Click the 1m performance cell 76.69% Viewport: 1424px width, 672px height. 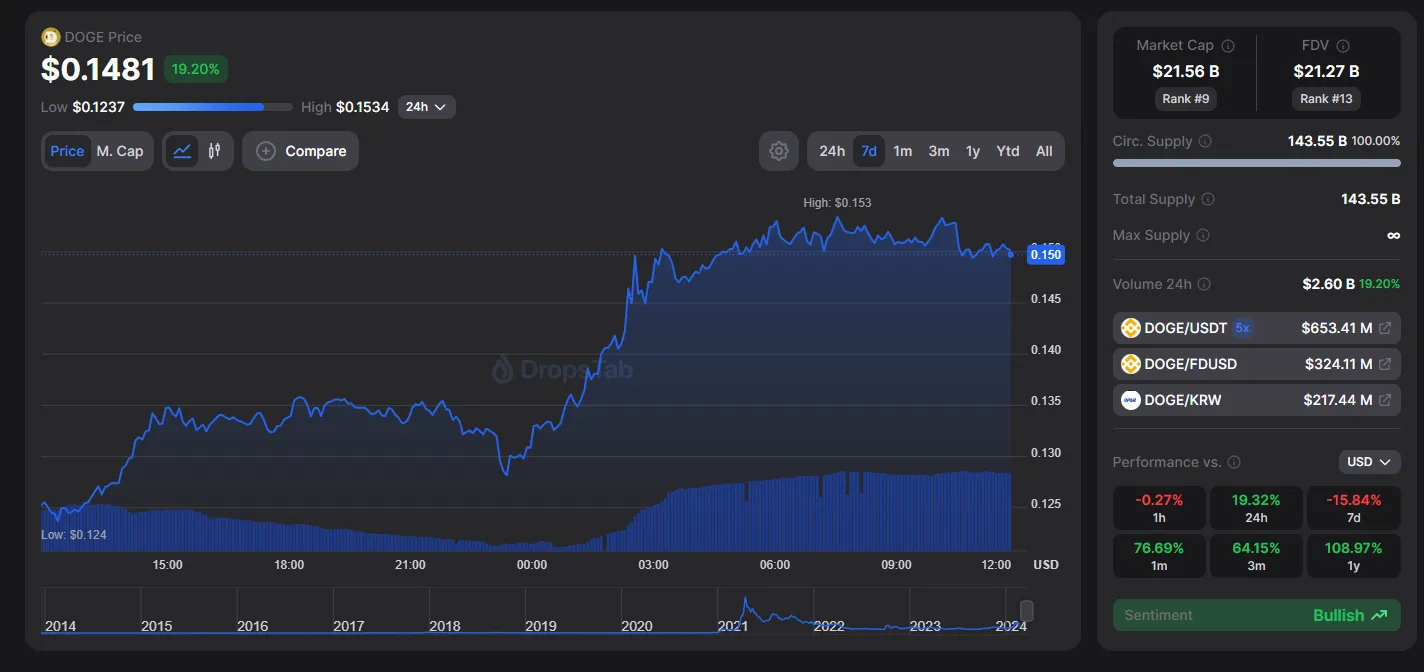(1159, 556)
